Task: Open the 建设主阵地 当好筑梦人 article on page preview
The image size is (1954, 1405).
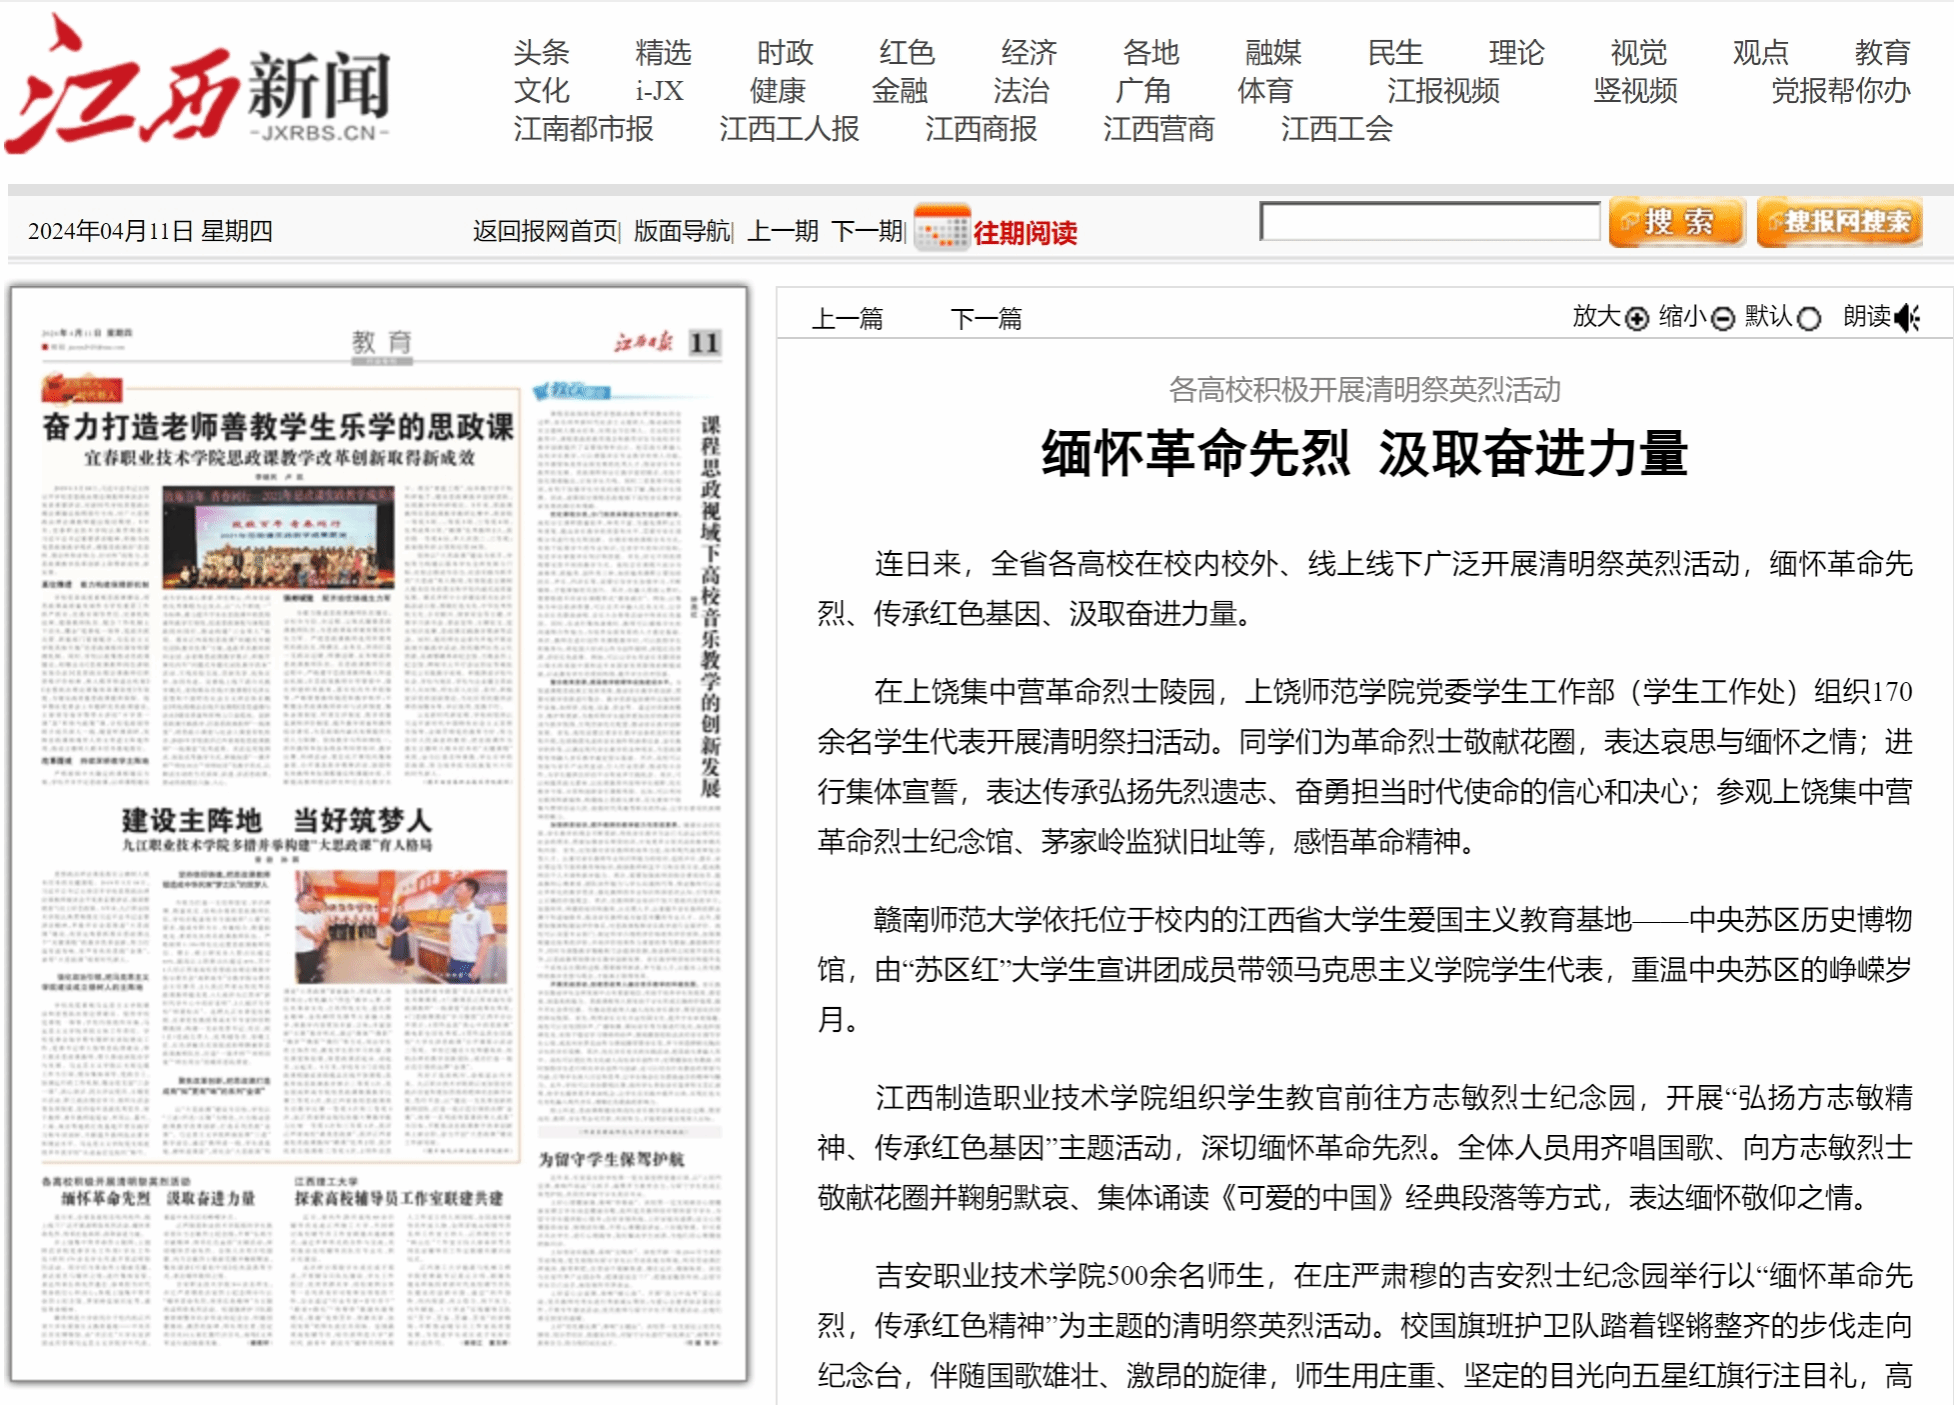Action: [x=277, y=821]
